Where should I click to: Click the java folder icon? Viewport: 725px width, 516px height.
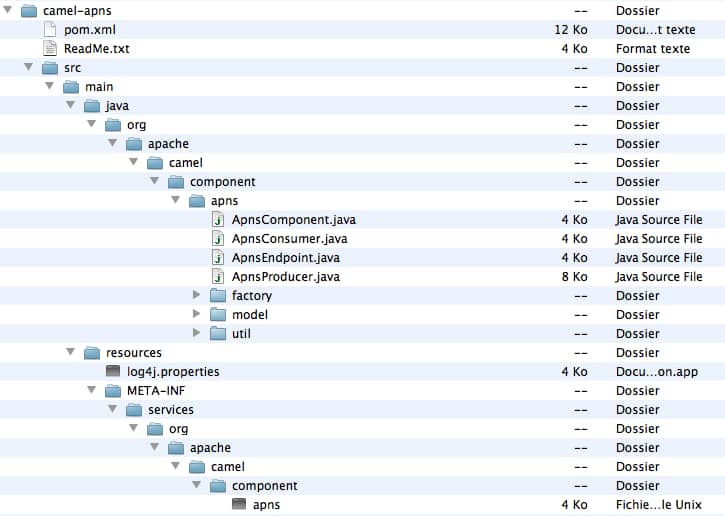click(x=92, y=106)
